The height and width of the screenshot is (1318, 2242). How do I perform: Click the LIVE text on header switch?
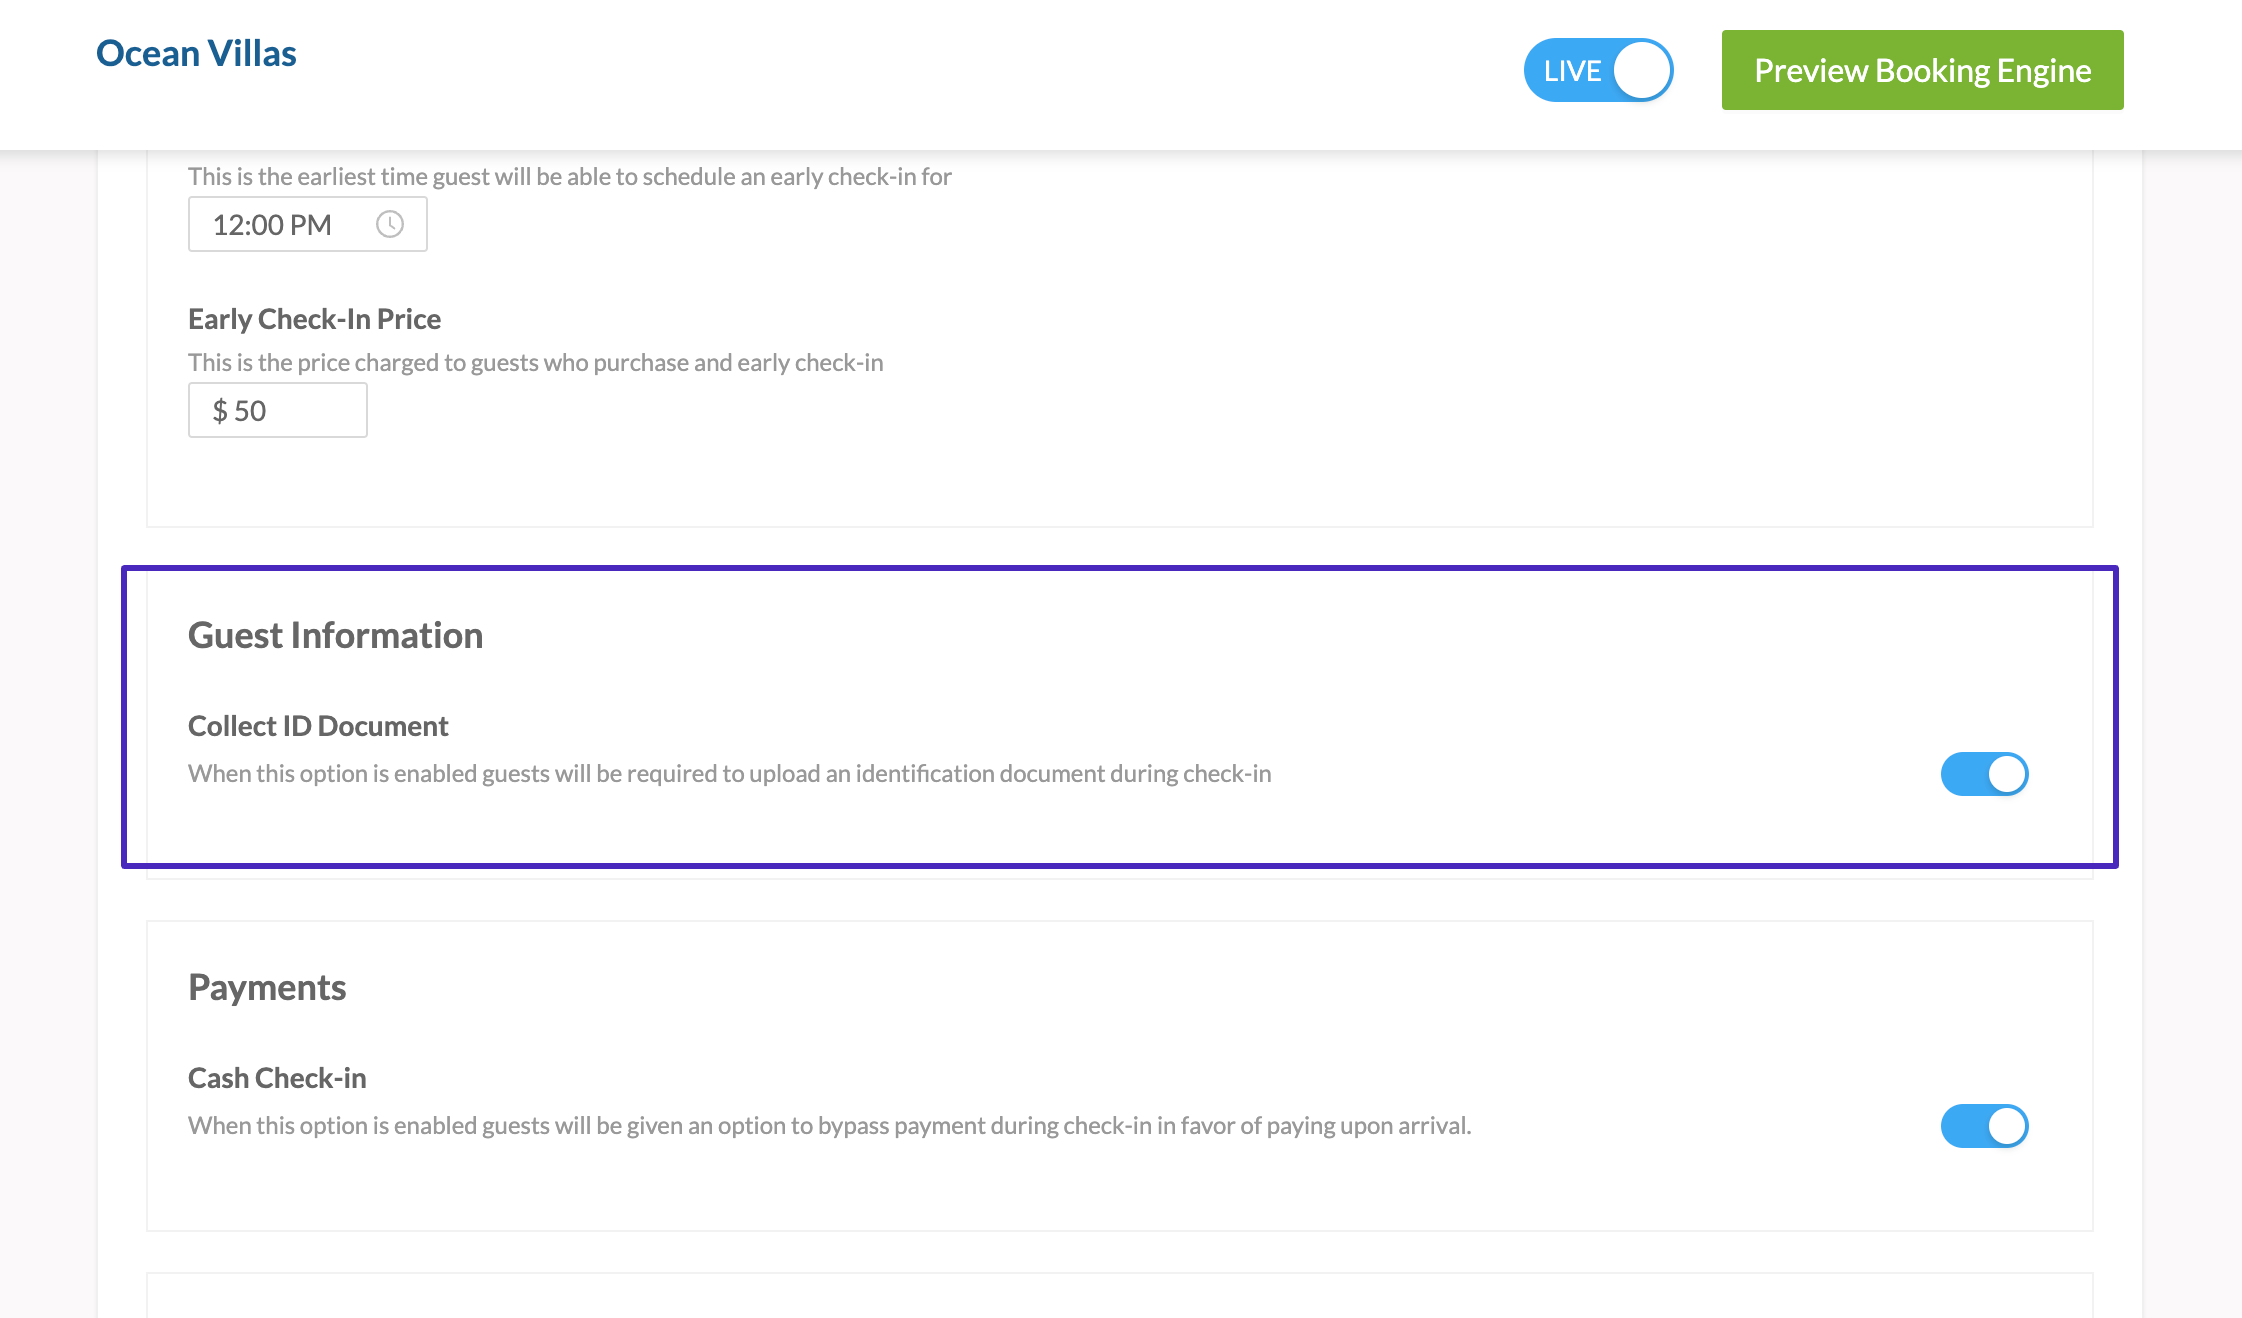click(1572, 71)
